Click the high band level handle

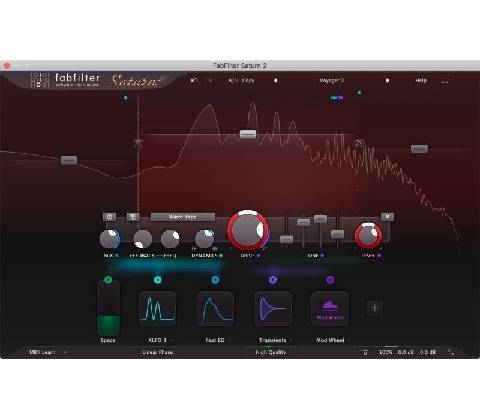tap(419, 149)
